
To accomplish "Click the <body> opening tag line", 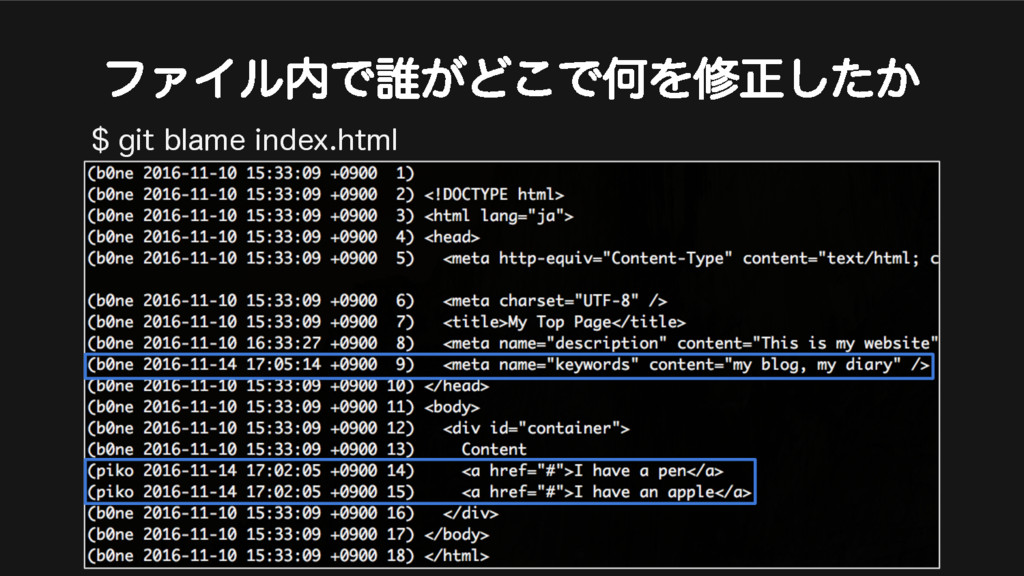I will point(283,407).
